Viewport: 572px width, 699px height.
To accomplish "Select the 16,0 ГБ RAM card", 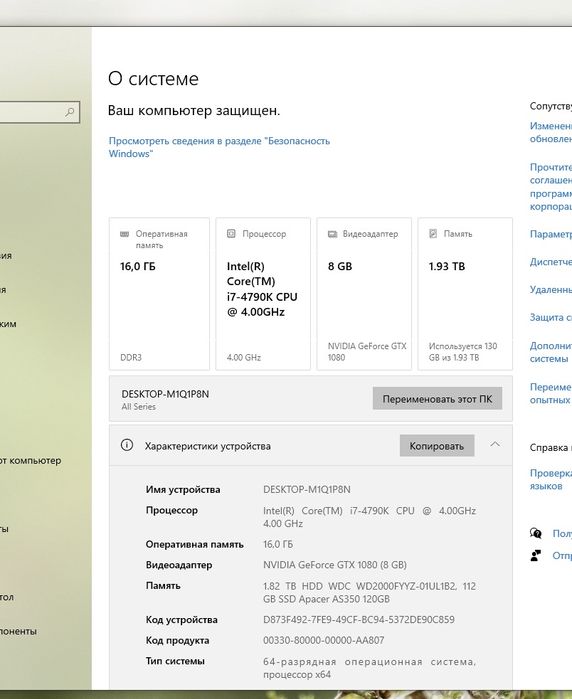I will [x=159, y=294].
